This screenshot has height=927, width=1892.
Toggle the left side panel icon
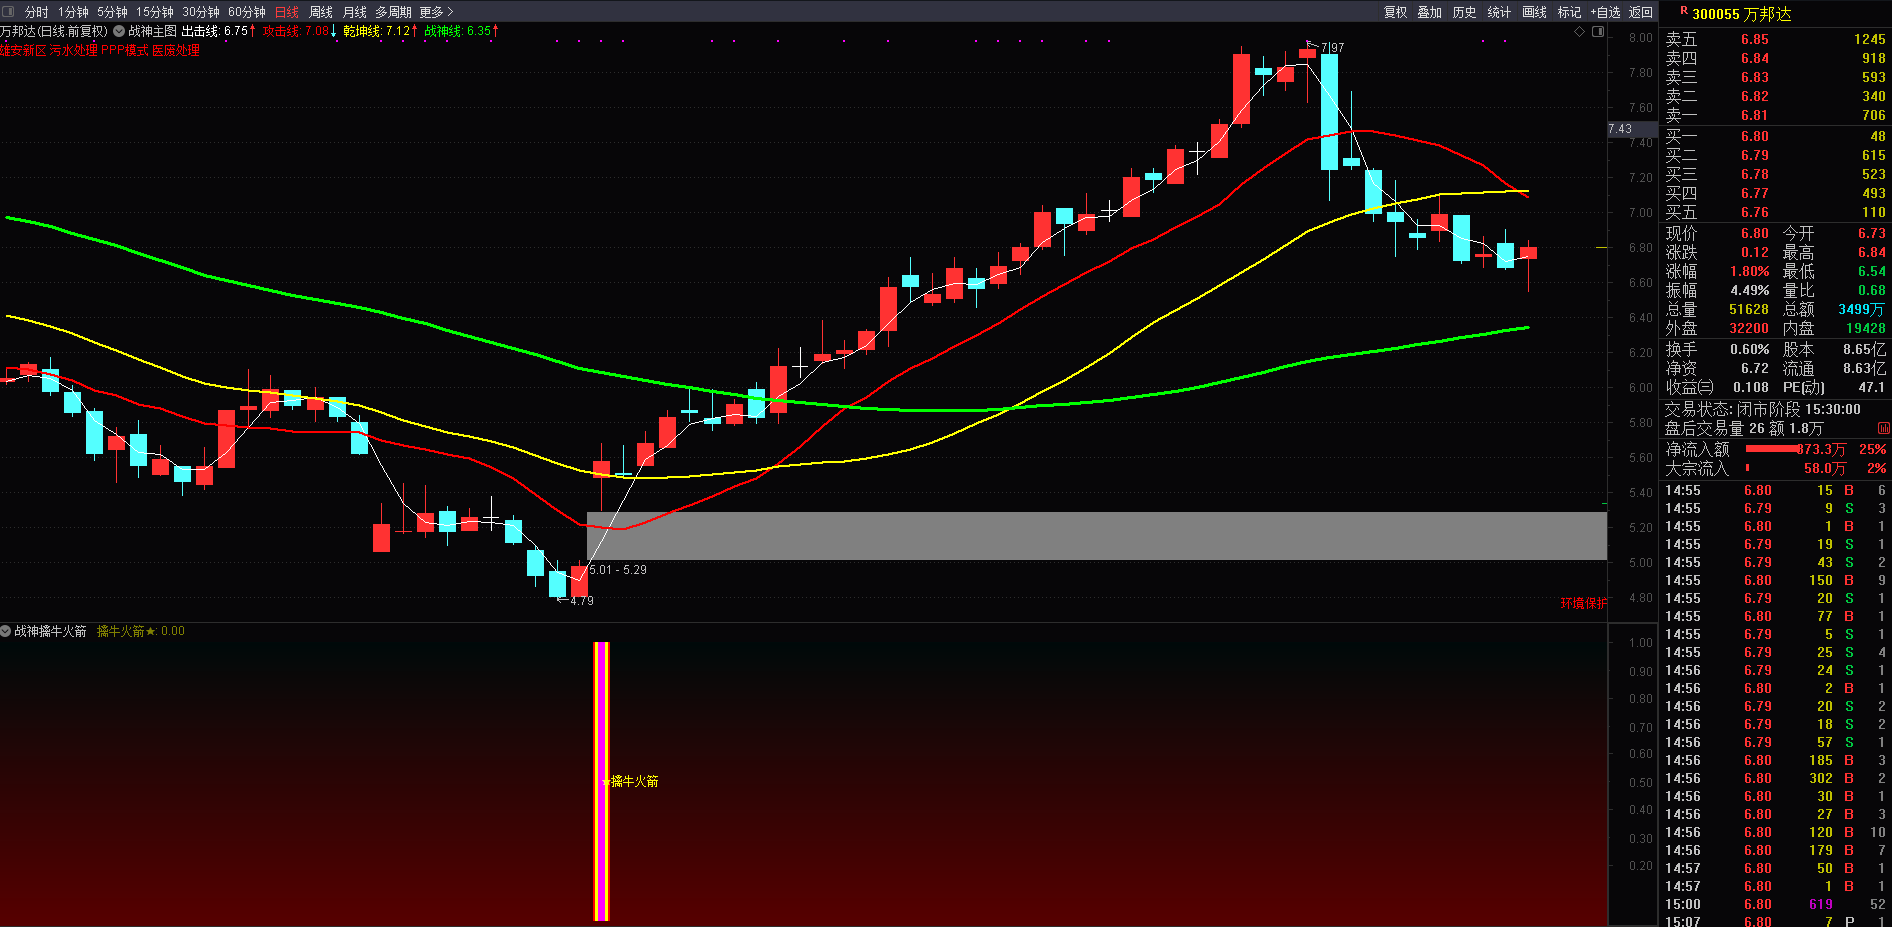[9, 12]
